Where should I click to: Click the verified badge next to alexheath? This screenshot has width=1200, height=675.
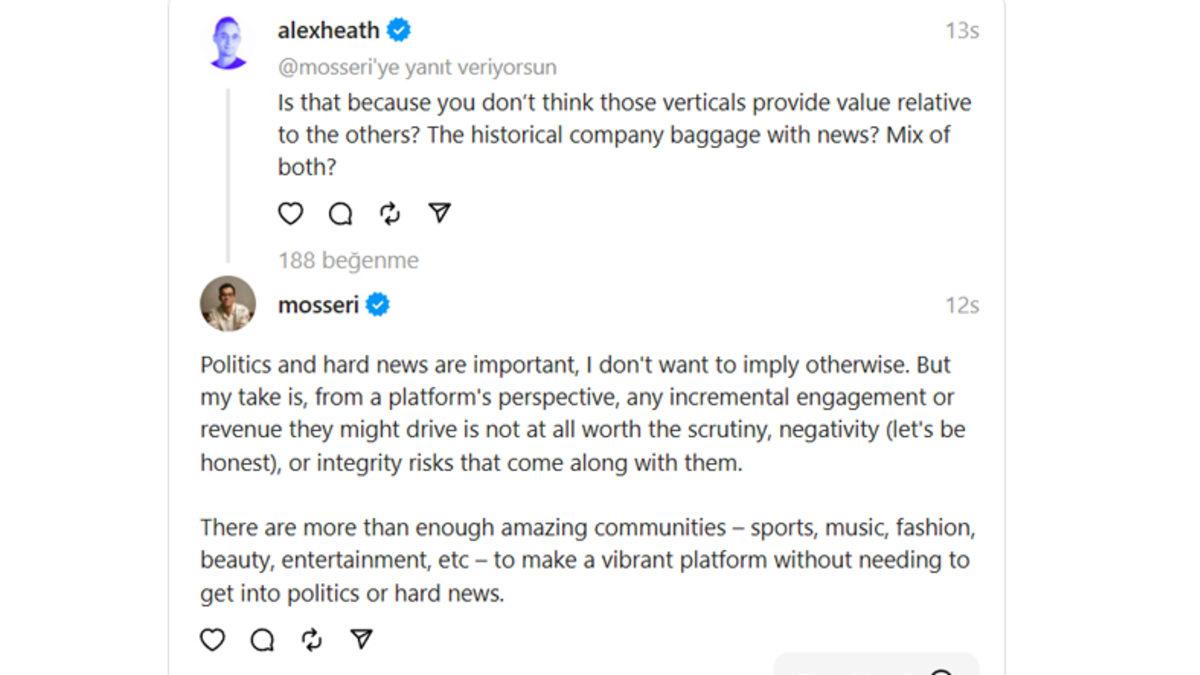click(x=399, y=31)
